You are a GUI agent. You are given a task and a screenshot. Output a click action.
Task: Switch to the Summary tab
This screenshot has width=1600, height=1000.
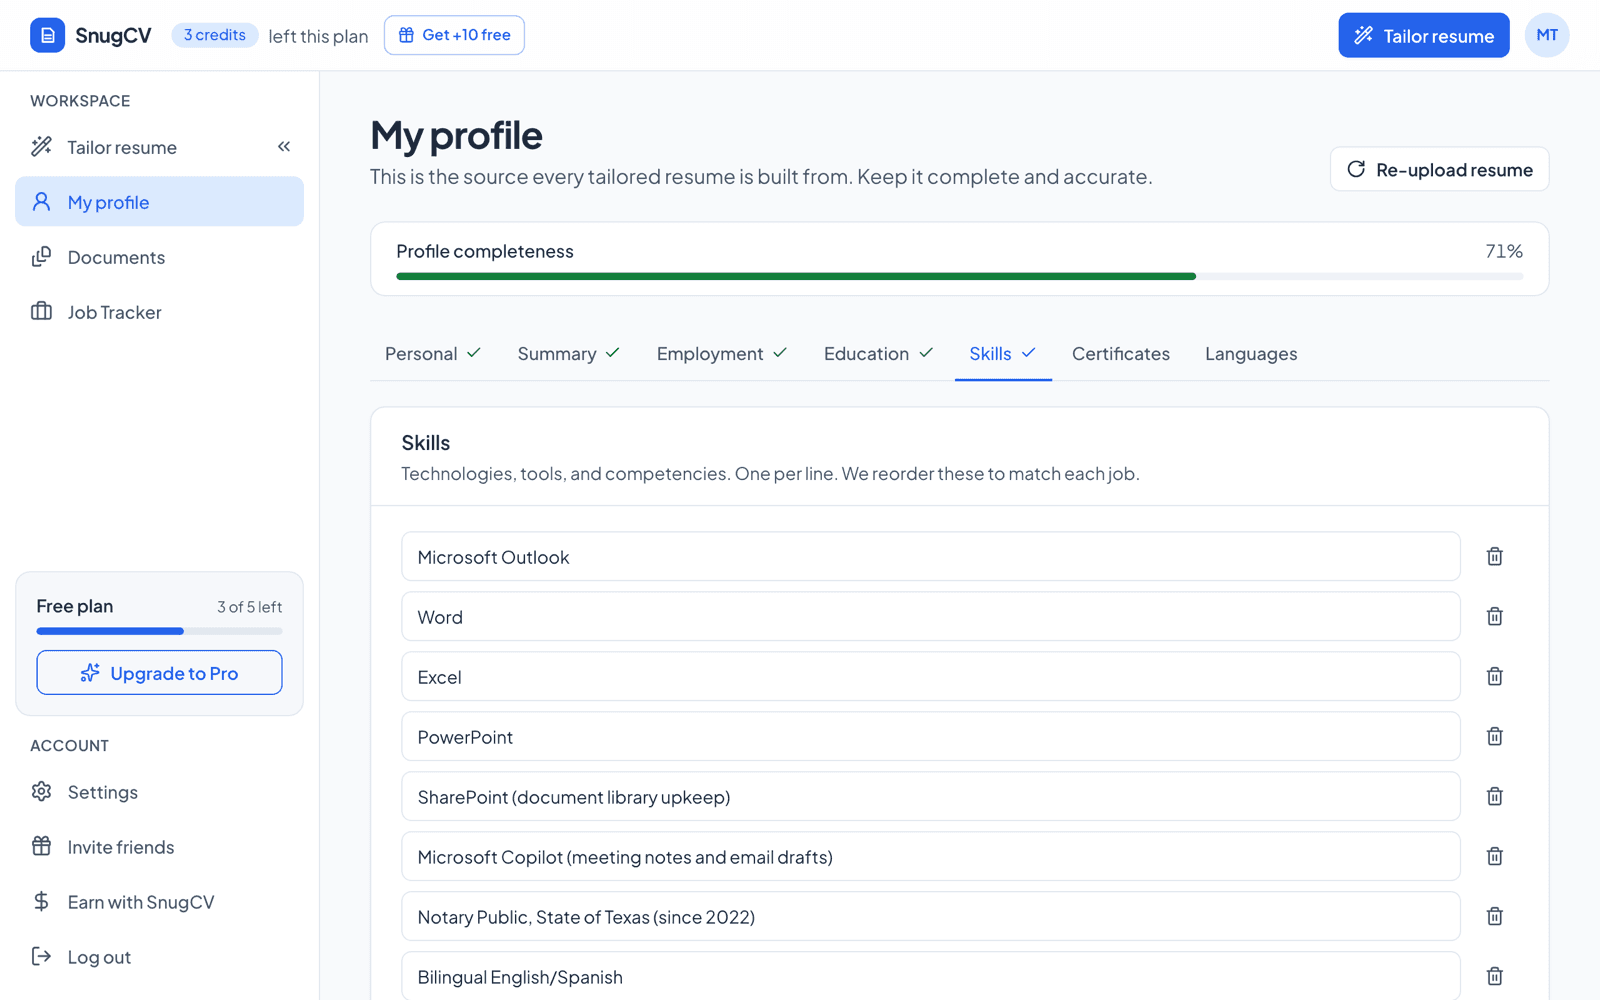coord(568,354)
